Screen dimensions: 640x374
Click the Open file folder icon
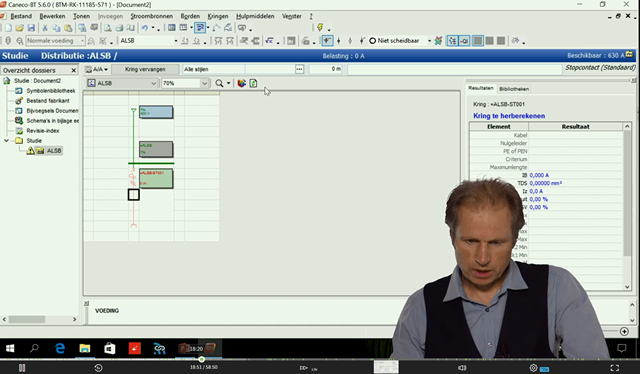click(x=19, y=28)
